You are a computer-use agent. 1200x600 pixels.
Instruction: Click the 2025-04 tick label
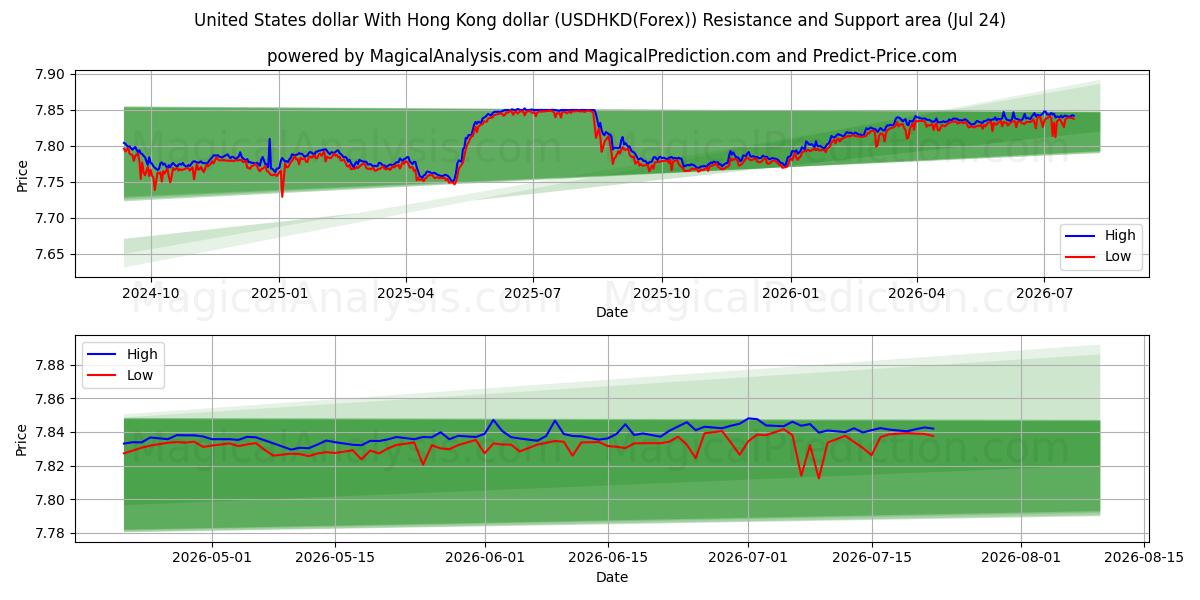coord(406,294)
